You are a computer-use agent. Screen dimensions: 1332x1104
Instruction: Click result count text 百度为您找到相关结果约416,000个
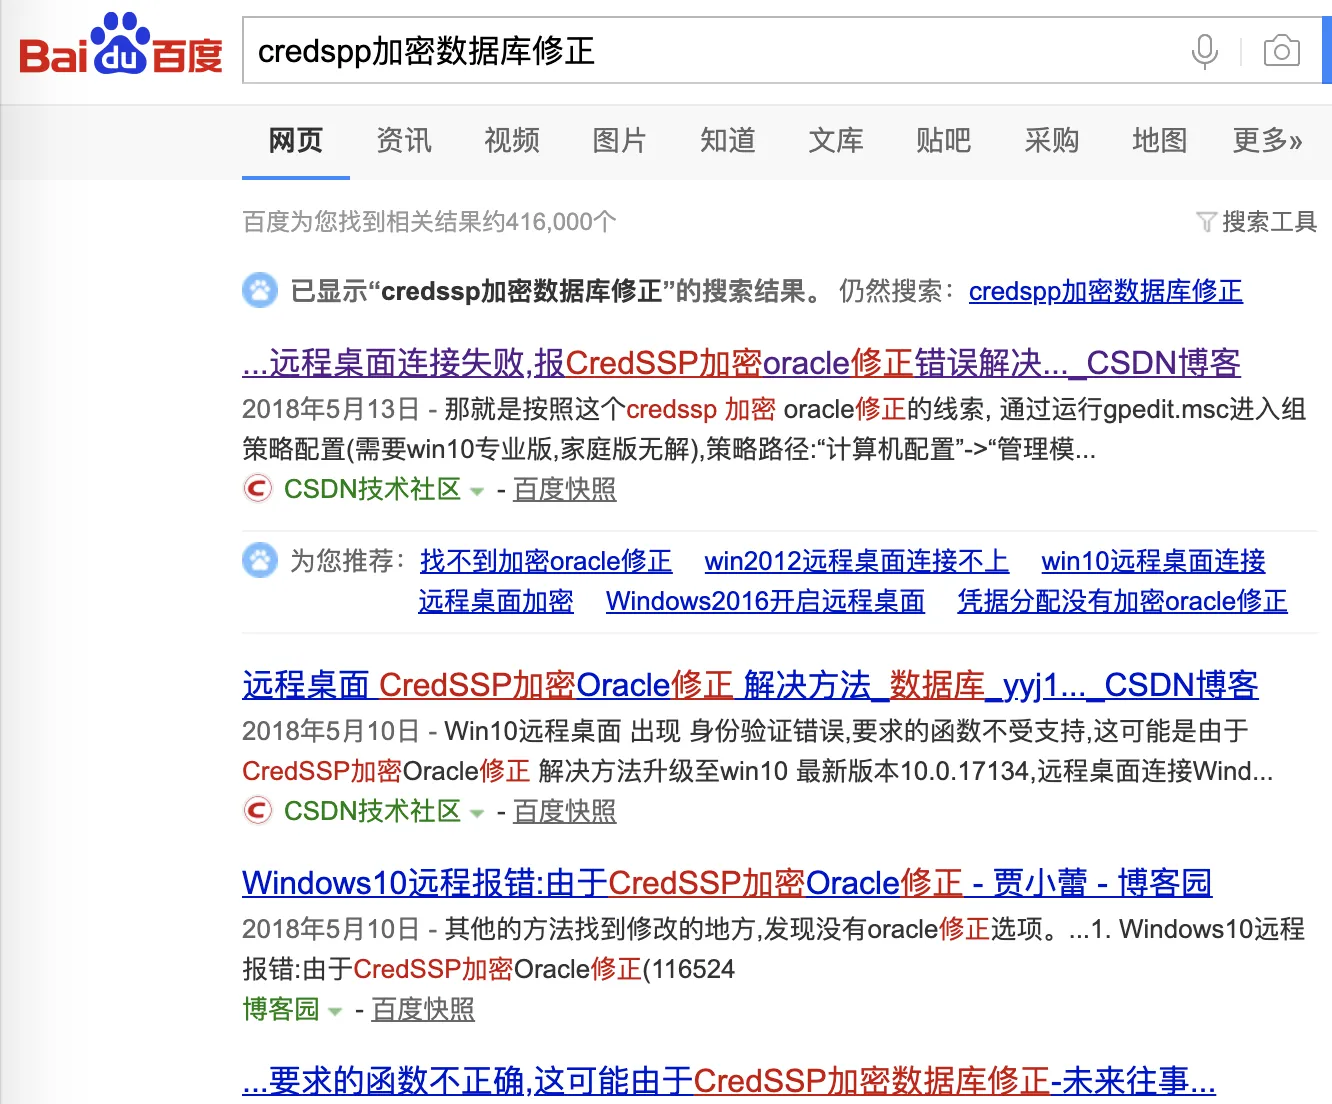click(x=429, y=222)
